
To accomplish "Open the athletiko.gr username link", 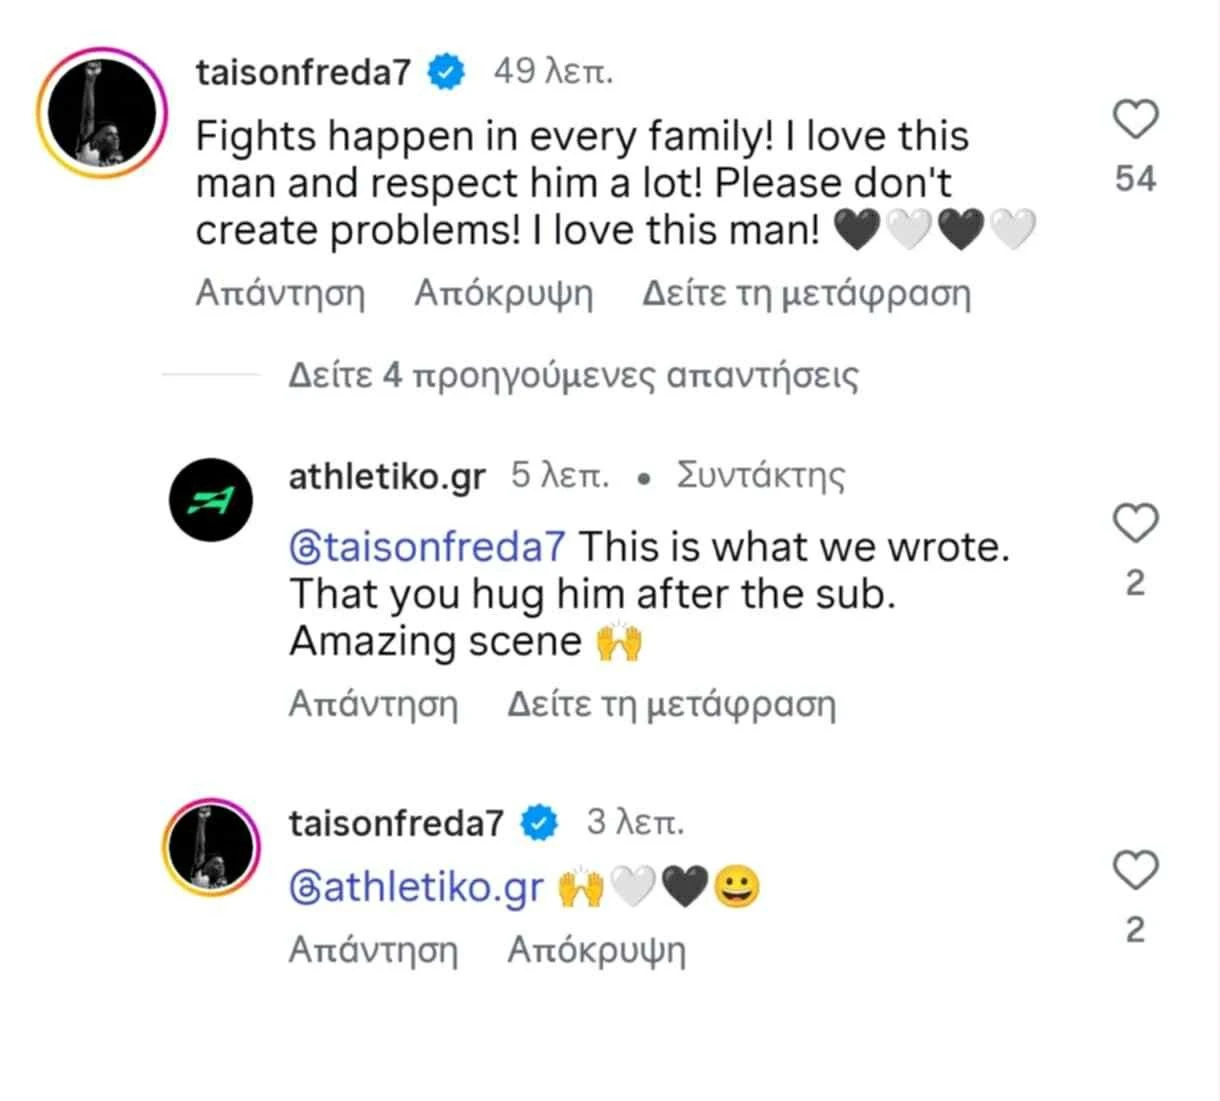I will pyautogui.click(x=387, y=476).
